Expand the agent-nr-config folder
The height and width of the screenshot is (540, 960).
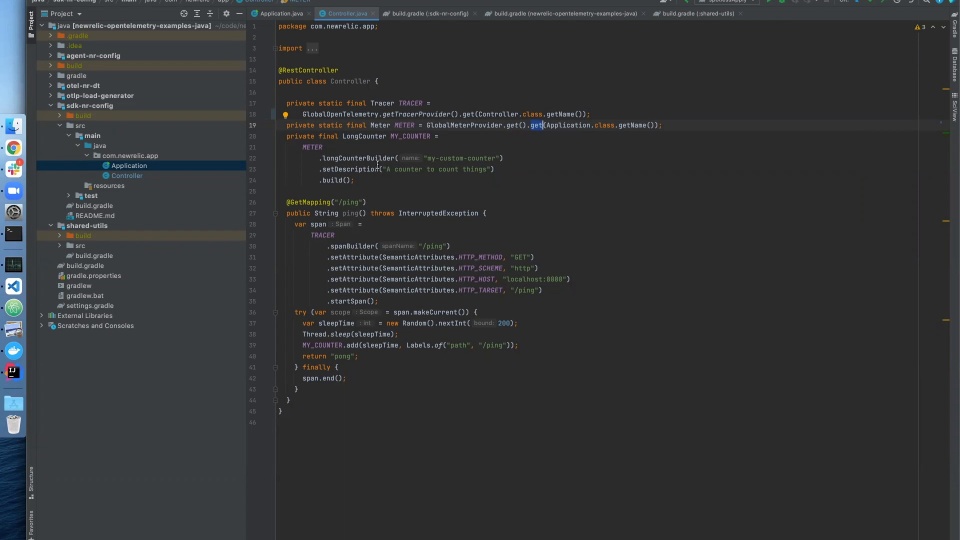[x=51, y=56]
